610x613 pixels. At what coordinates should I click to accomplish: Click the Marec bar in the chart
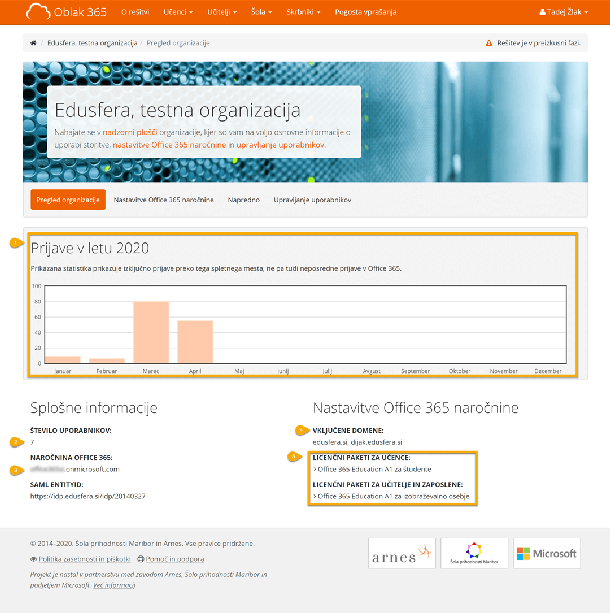(x=151, y=331)
